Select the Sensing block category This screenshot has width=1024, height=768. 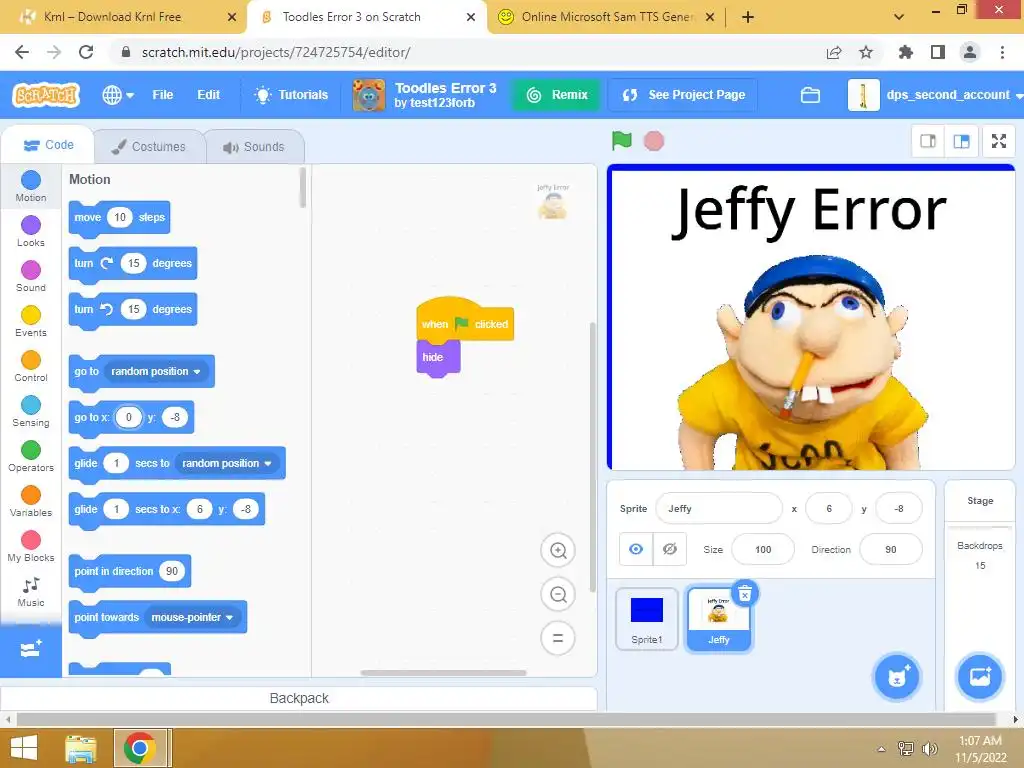(x=31, y=411)
